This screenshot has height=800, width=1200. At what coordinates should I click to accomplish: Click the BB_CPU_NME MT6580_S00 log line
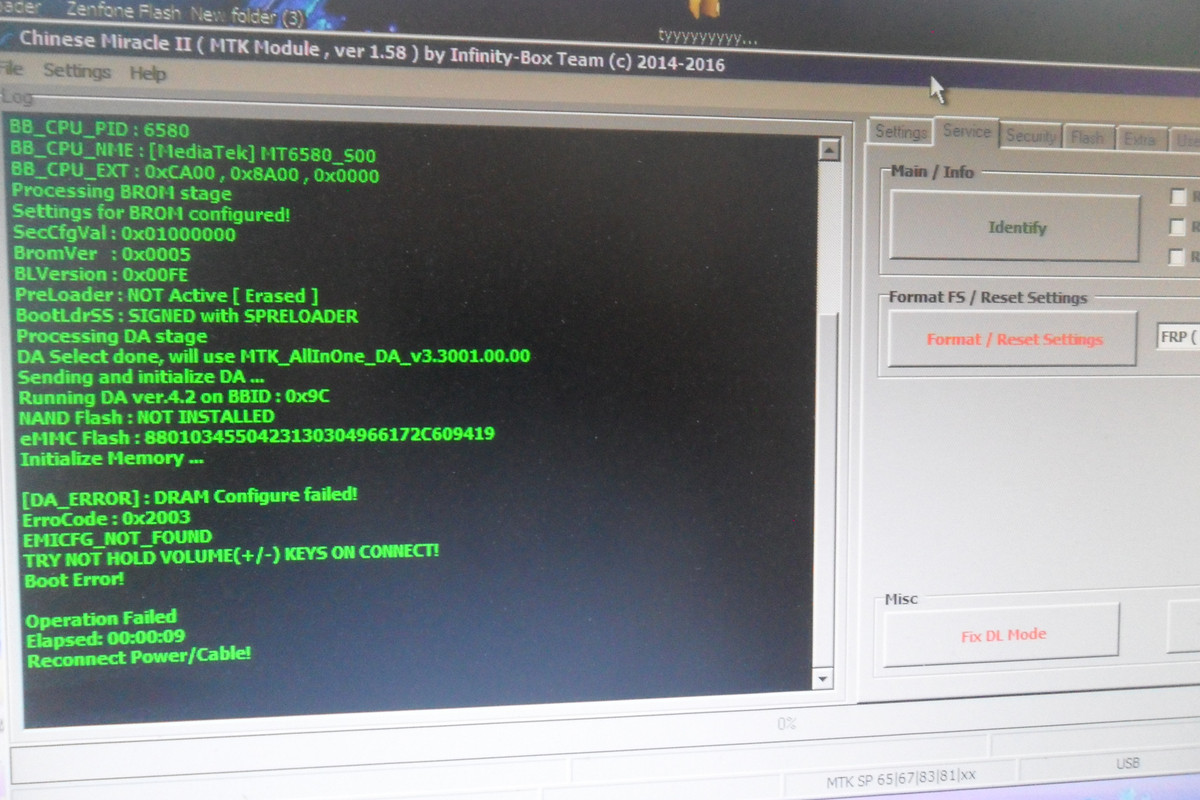click(x=192, y=154)
